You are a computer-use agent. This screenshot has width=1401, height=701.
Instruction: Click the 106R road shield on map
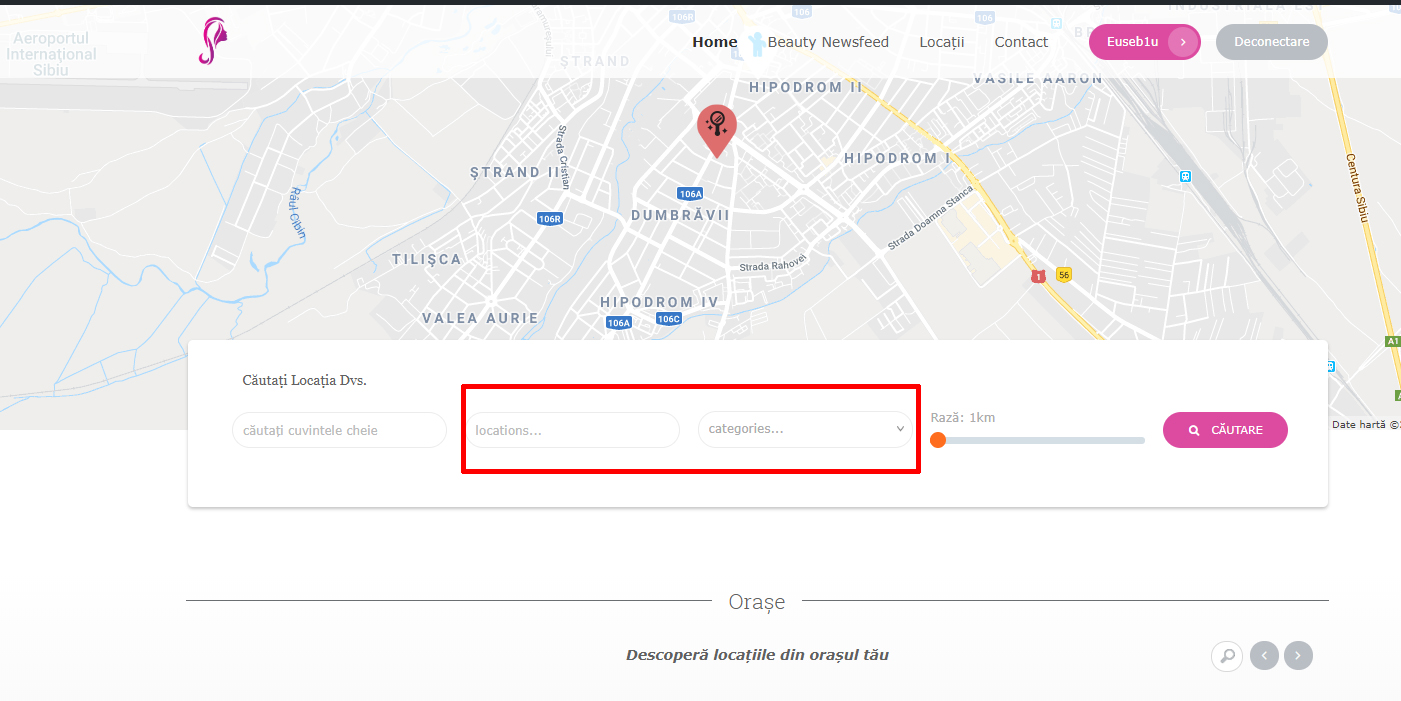(549, 219)
